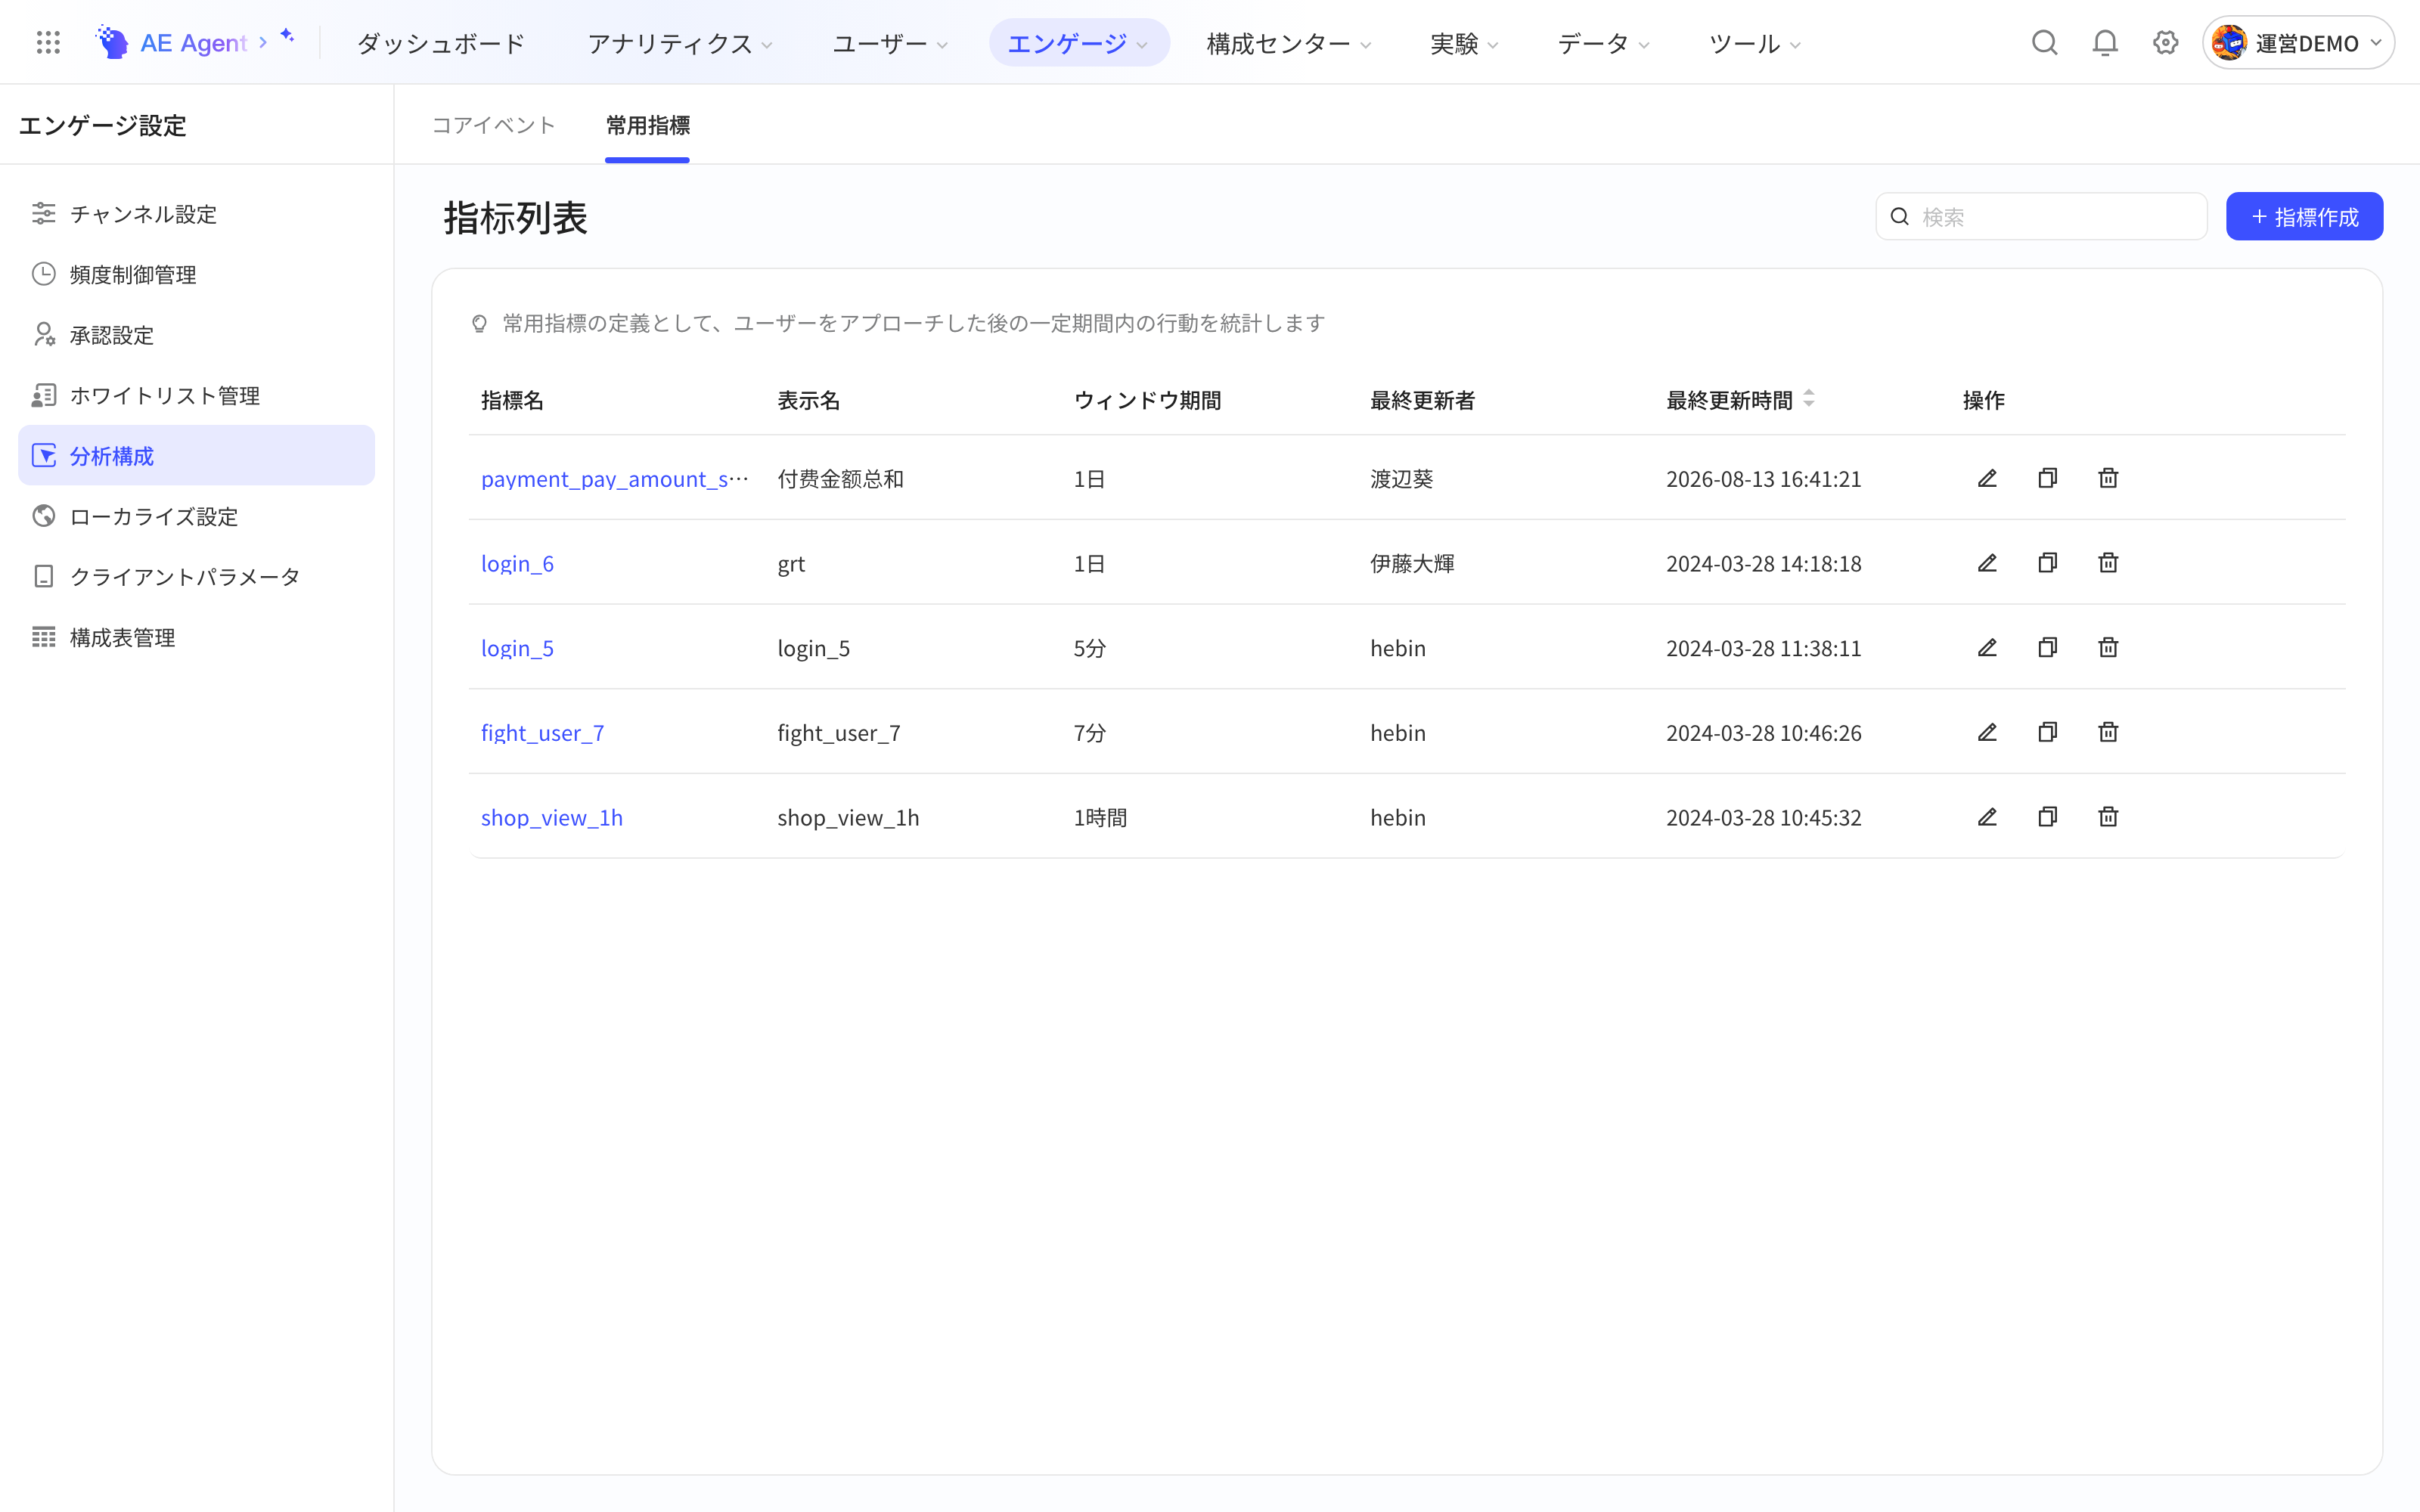This screenshot has height=1512, width=2420.
Task: Edit the login_6 metric
Action: (1987, 563)
